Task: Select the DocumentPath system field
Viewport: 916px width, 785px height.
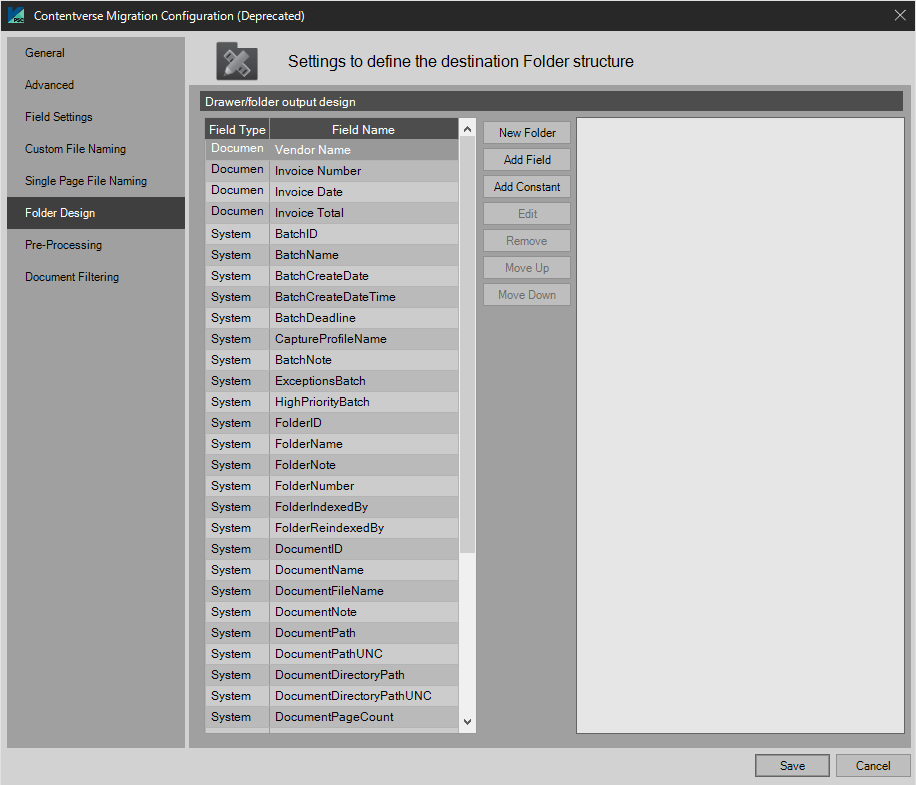Action: (331, 633)
